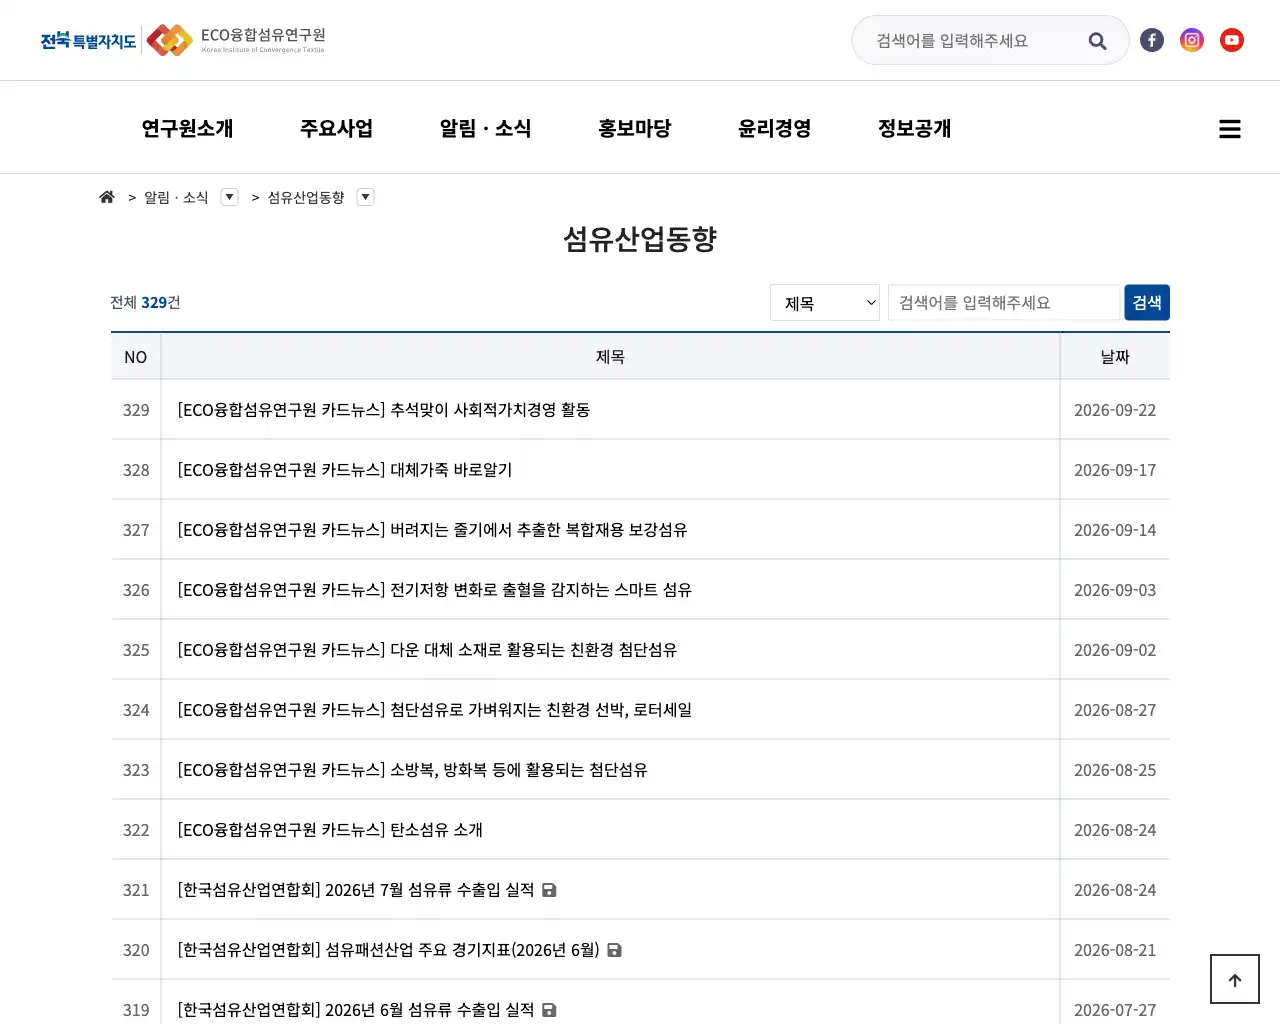
Task: Click the total count 전체 329건
Action: coord(145,302)
